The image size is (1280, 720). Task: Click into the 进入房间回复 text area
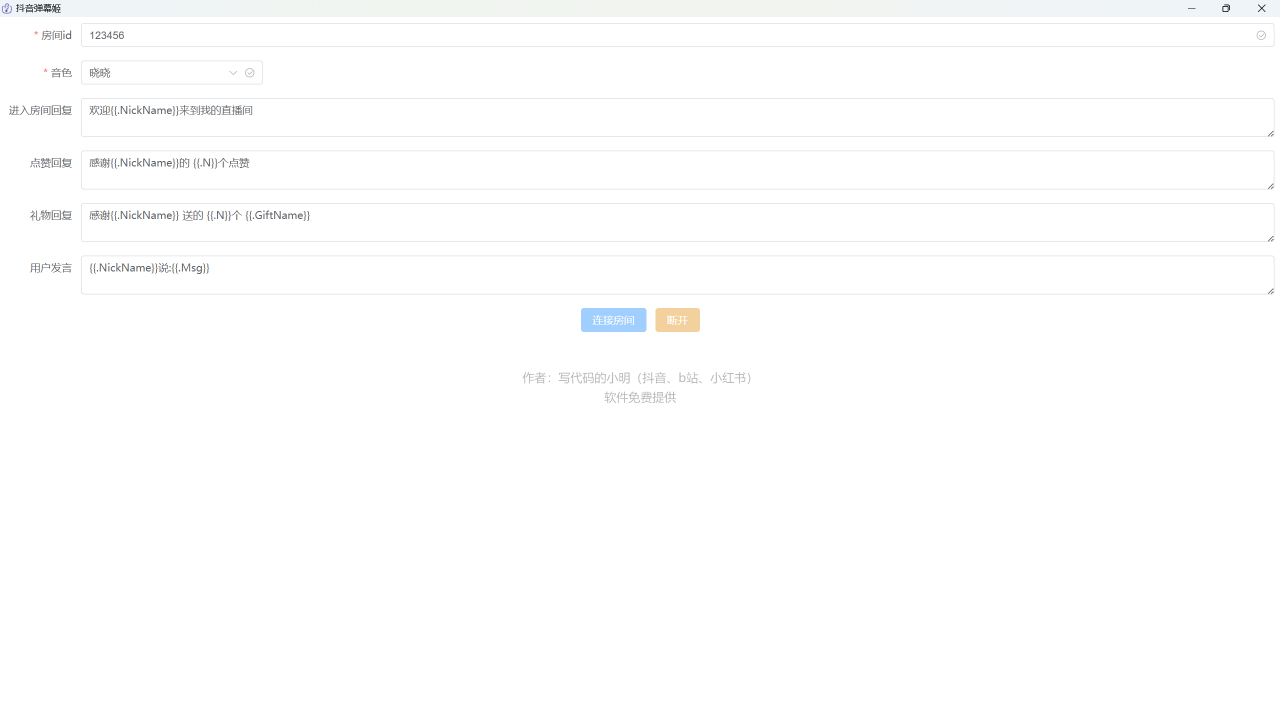677,118
